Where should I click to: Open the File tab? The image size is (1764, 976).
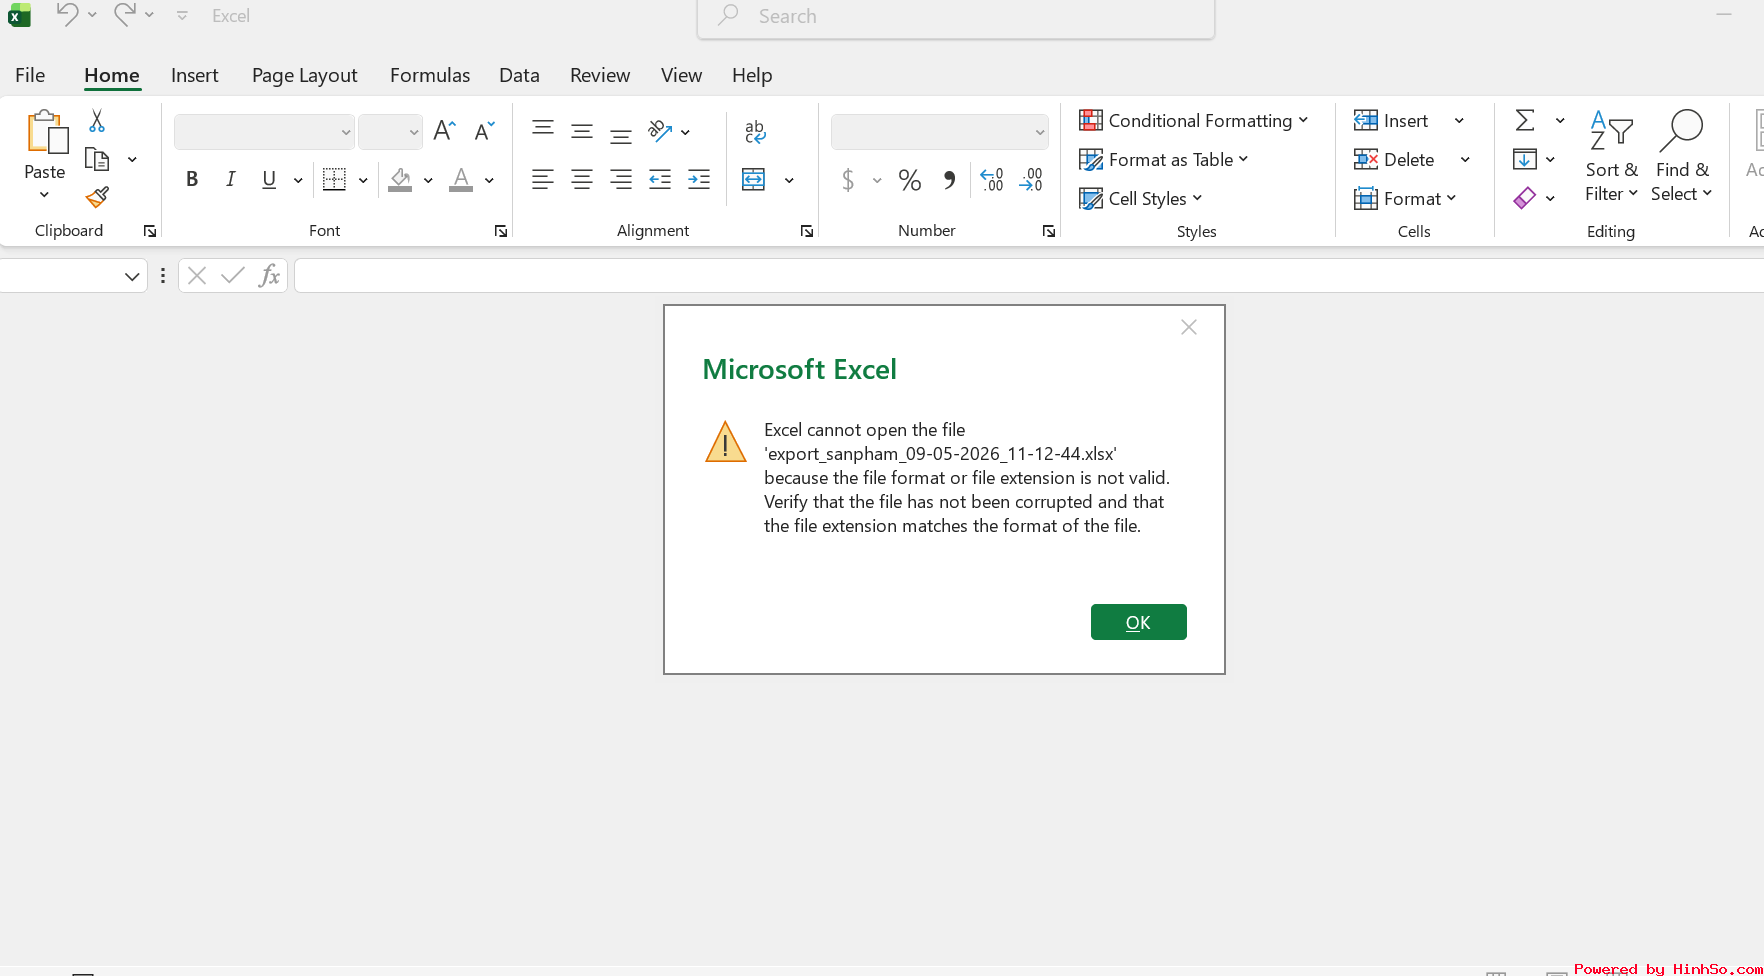(30, 75)
